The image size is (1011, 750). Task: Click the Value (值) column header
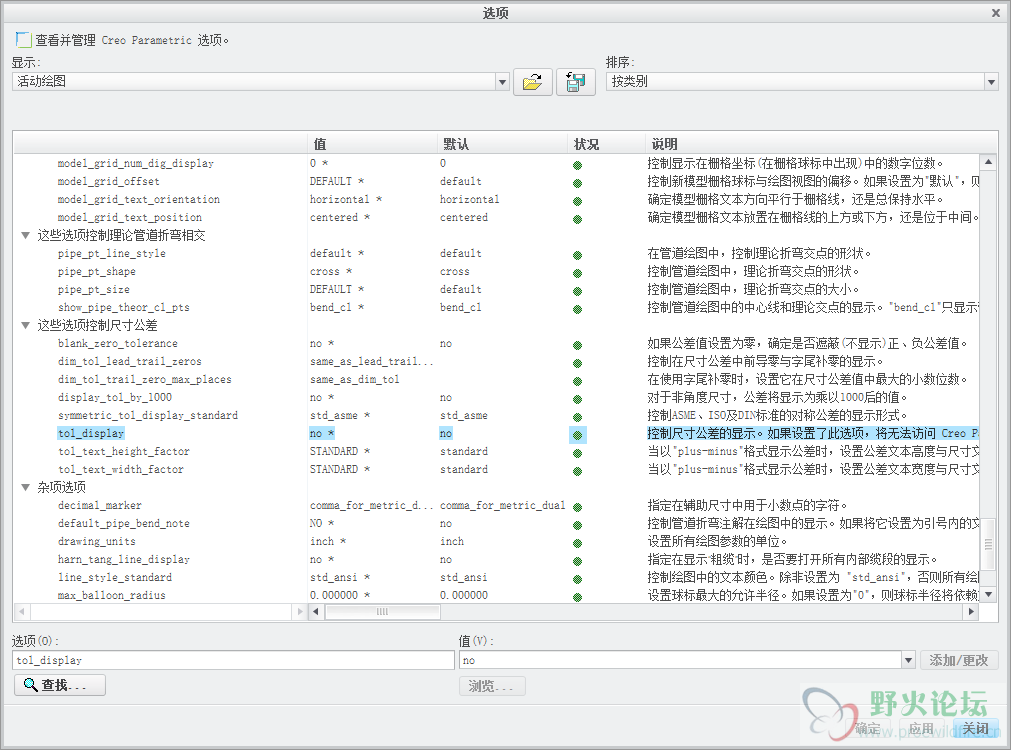pyautogui.click(x=372, y=144)
